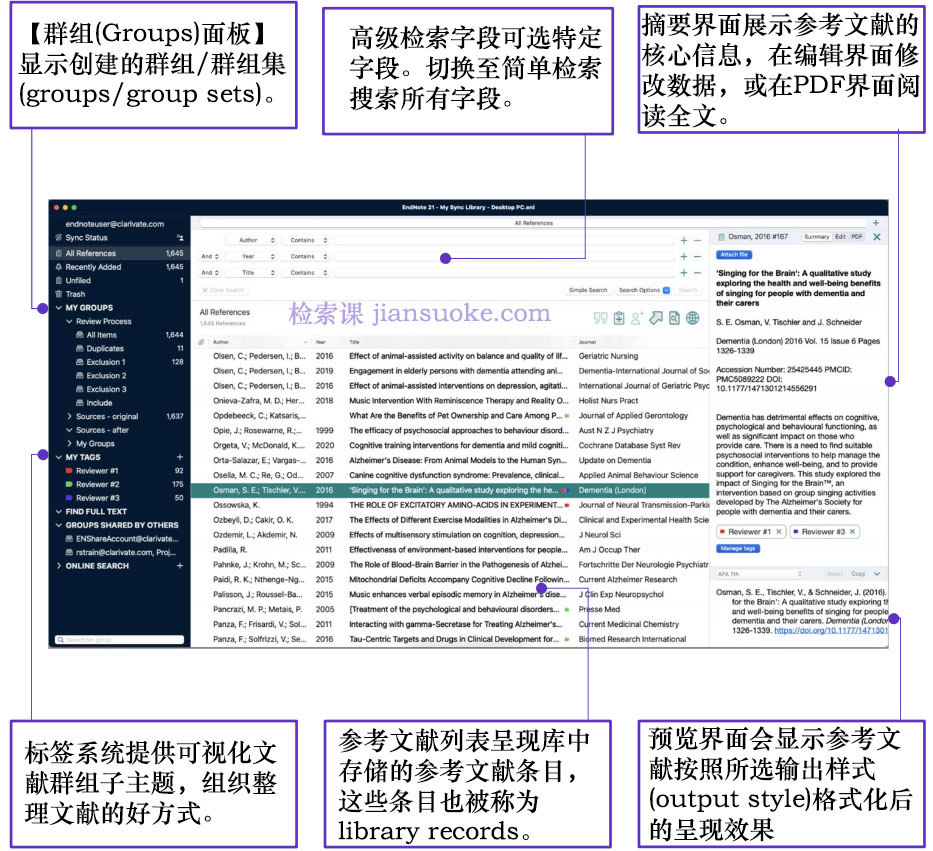Collapse GROUPS SHARED BY OTHERS section
The width and height of the screenshot is (933, 851).
pyautogui.click(x=59, y=525)
